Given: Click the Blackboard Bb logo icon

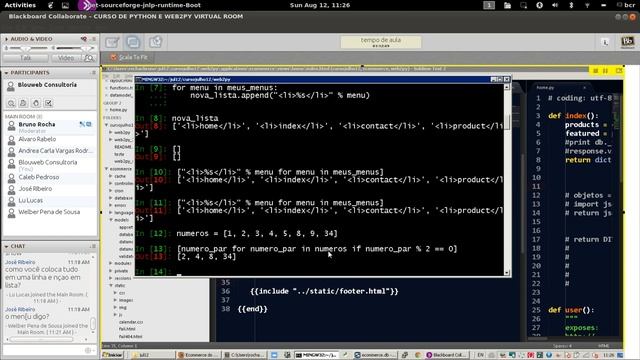Looking at the screenshot, I should [628, 42].
